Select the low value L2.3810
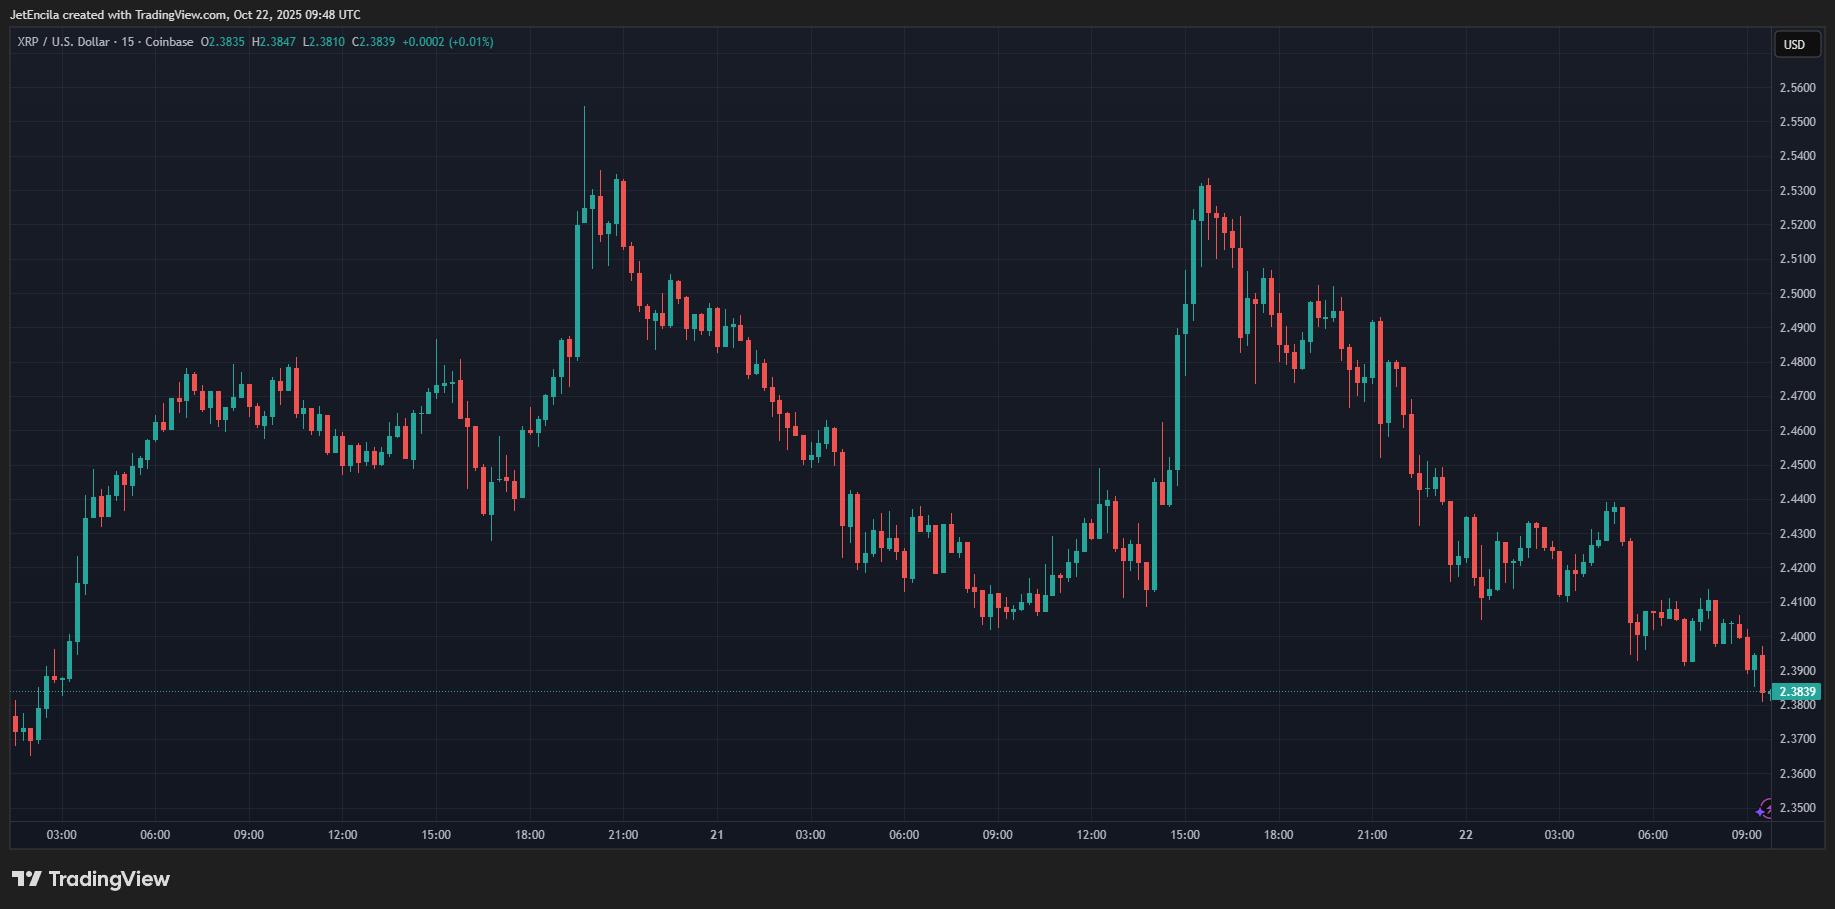This screenshot has height=909, width=1835. tap(324, 42)
